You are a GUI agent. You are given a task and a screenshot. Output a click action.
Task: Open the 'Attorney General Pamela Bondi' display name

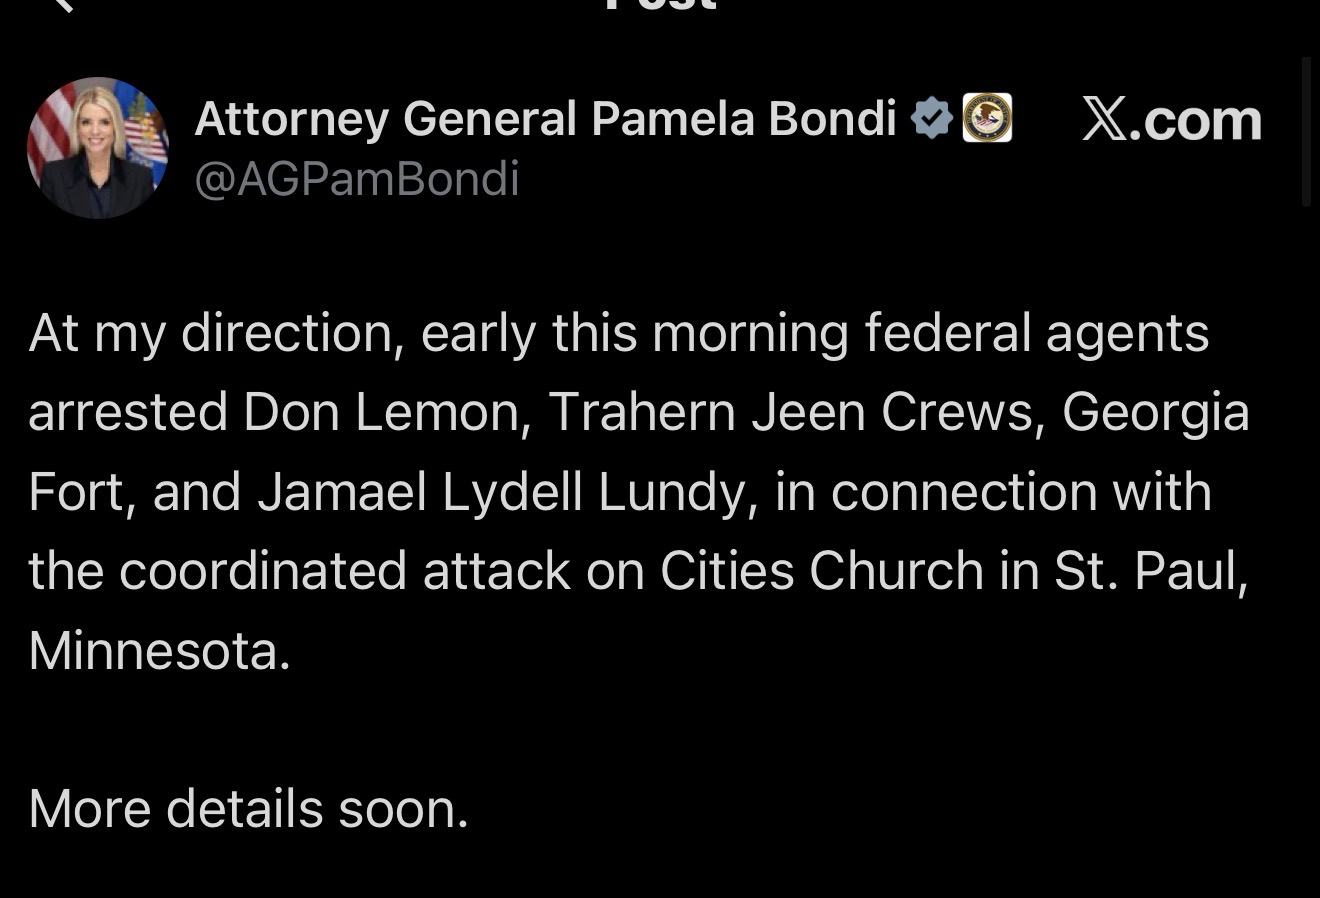point(545,119)
